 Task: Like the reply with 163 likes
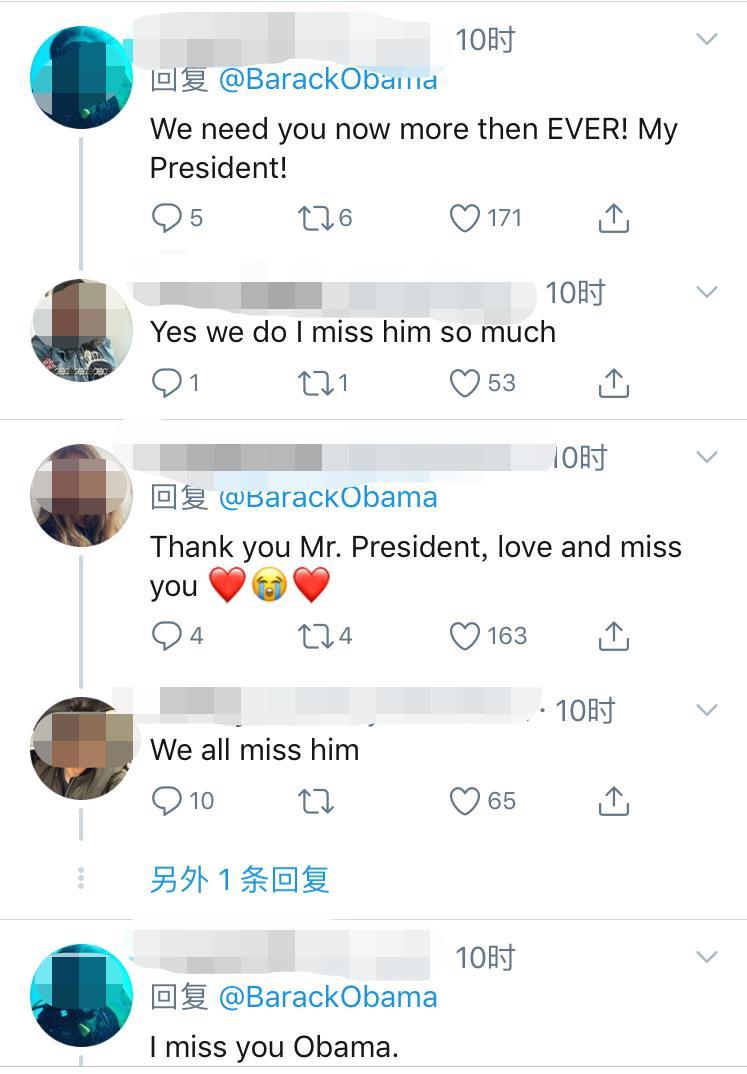tap(465, 636)
